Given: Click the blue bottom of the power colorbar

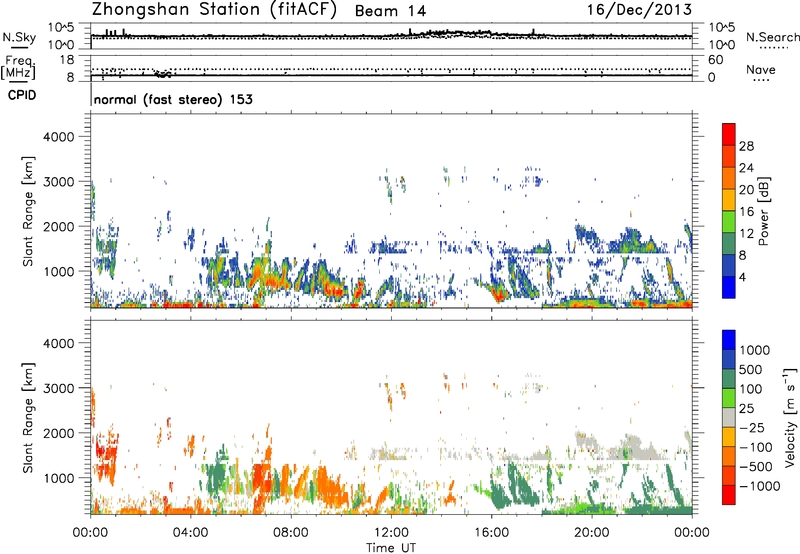Looking at the screenshot, I should [x=729, y=287].
